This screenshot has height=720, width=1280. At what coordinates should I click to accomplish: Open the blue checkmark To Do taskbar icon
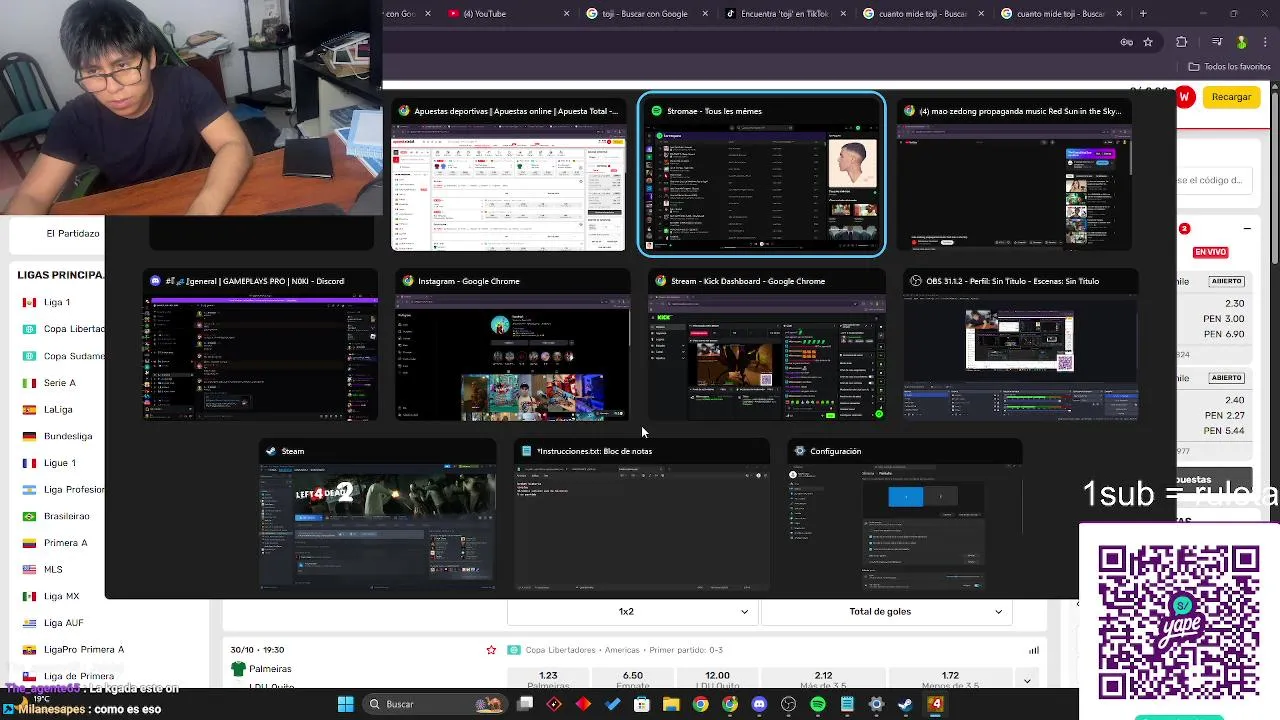click(x=613, y=704)
